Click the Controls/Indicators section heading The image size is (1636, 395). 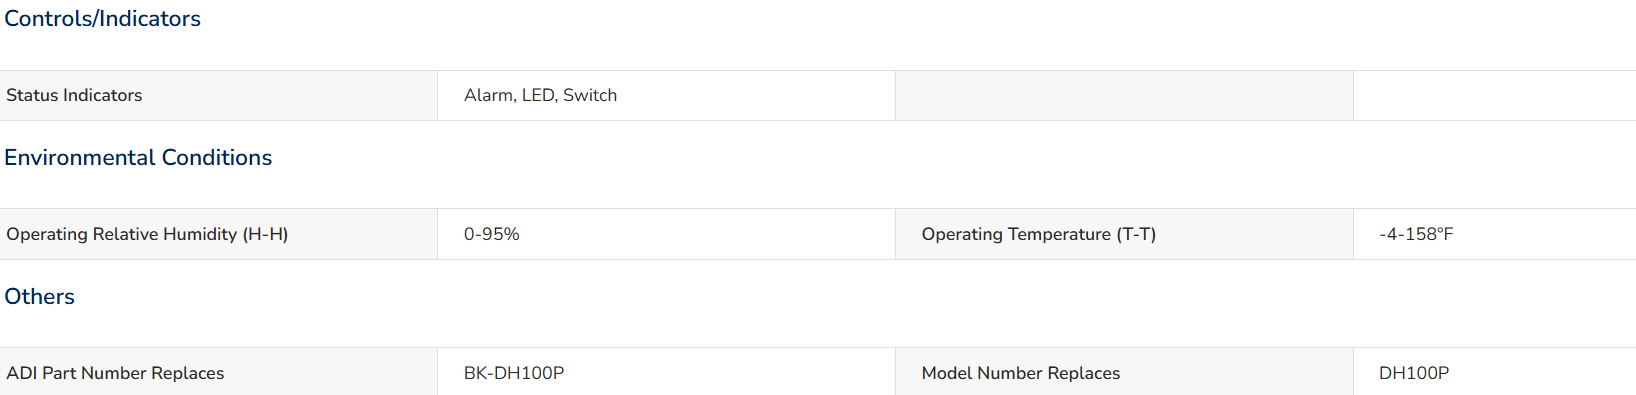tap(102, 19)
